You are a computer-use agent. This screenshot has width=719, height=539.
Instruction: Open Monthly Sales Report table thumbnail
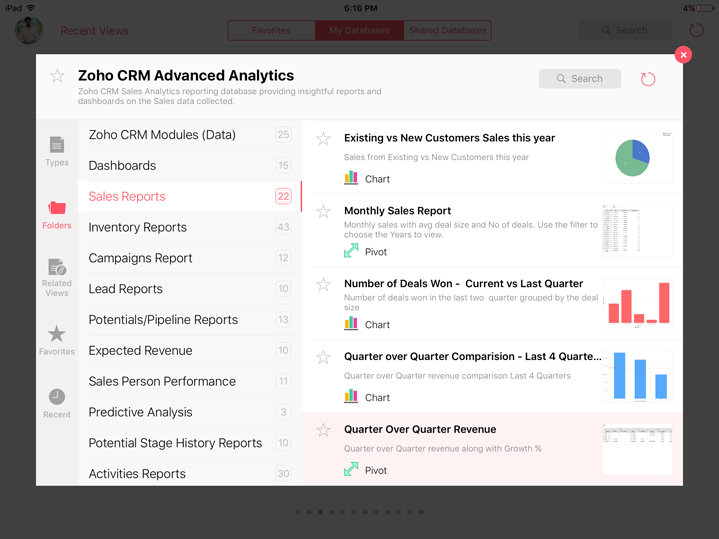(637, 230)
